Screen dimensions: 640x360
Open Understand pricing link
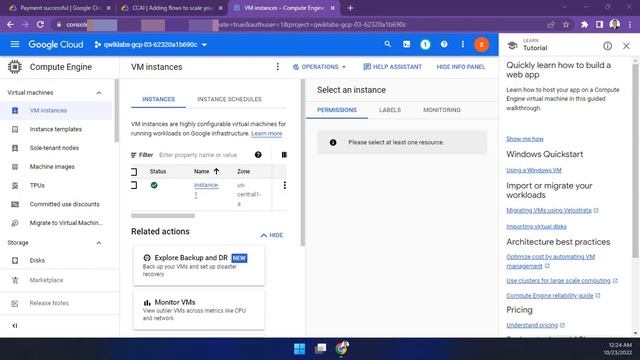point(532,325)
